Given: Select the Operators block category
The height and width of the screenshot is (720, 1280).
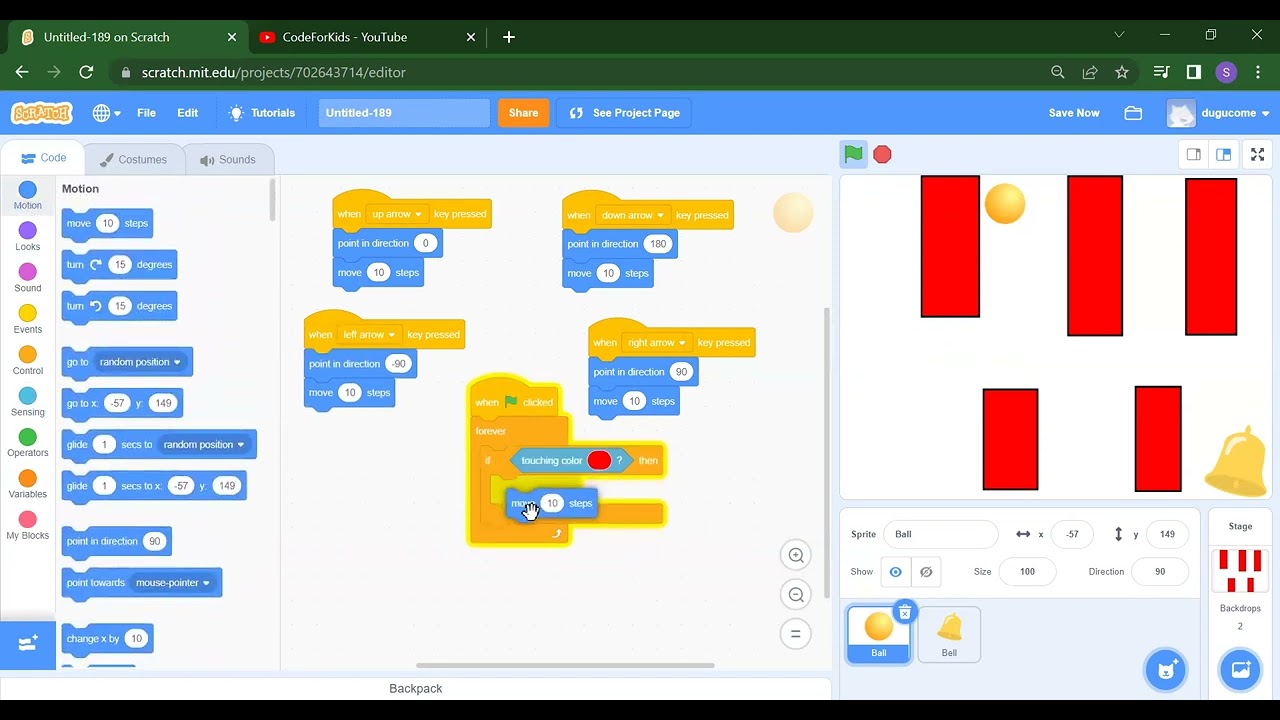Looking at the screenshot, I should pos(28,443).
